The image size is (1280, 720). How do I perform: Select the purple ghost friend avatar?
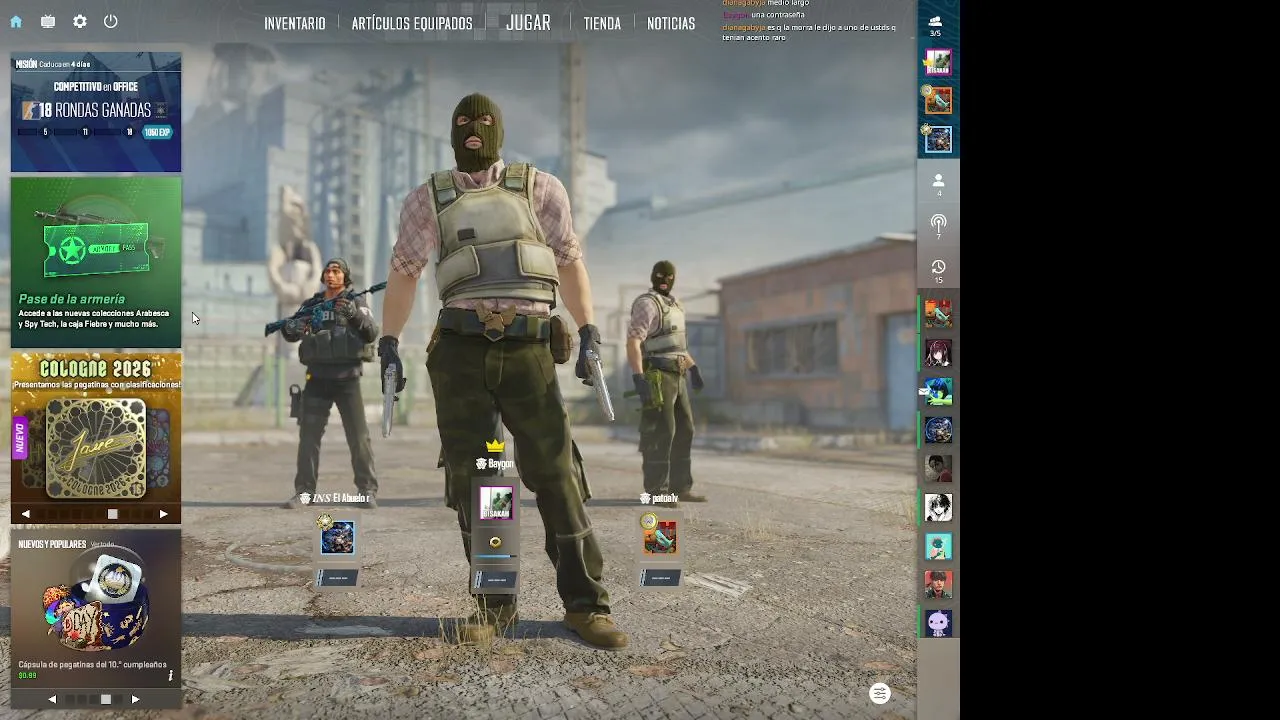pyautogui.click(x=938, y=623)
